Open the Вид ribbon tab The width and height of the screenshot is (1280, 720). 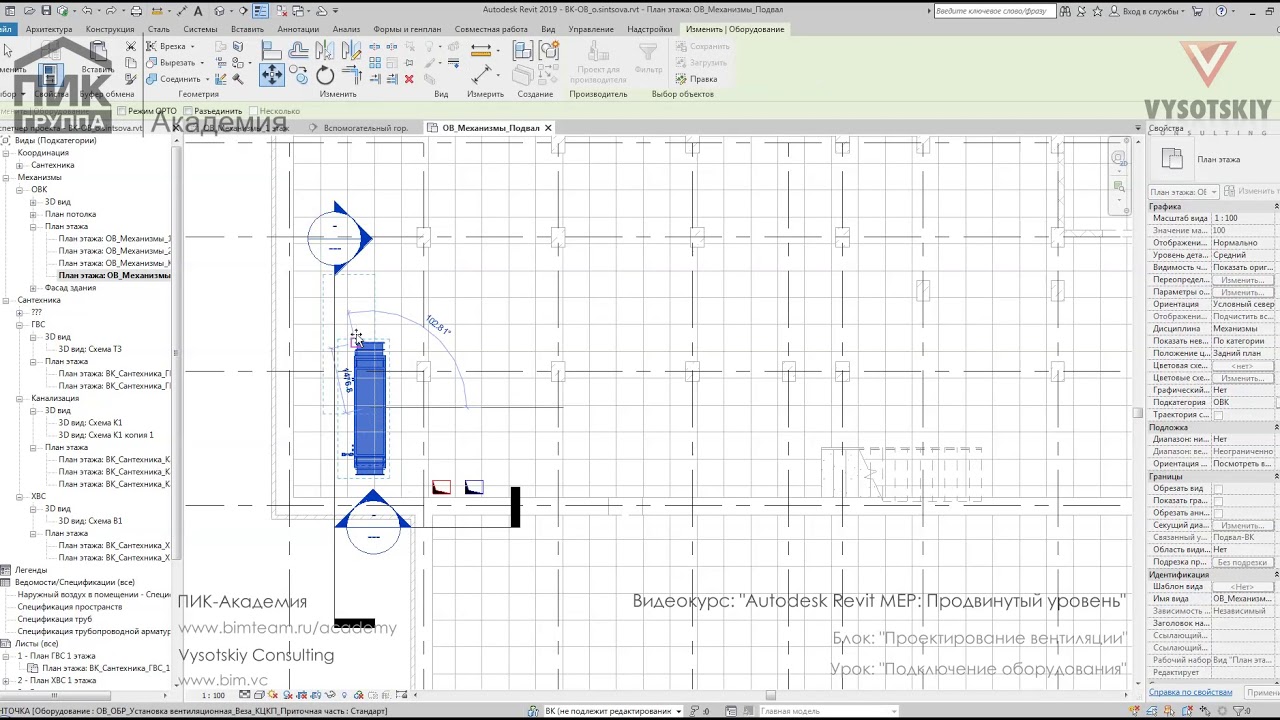(x=548, y=29)
